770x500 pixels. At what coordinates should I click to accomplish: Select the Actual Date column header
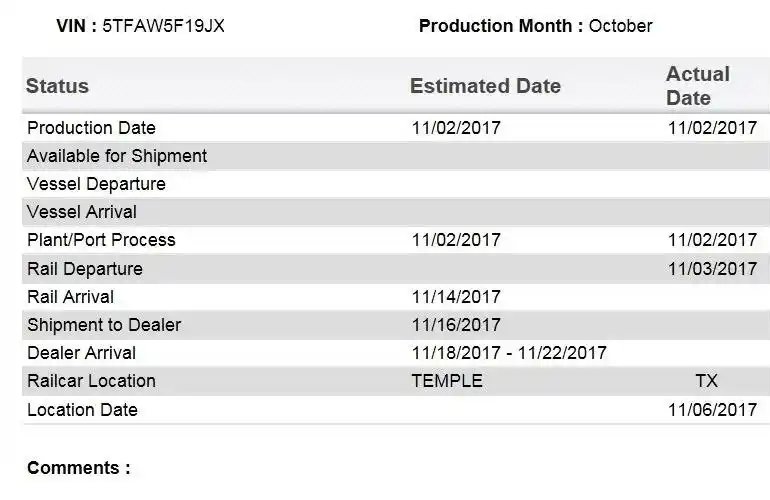click(x=698, y=86)
